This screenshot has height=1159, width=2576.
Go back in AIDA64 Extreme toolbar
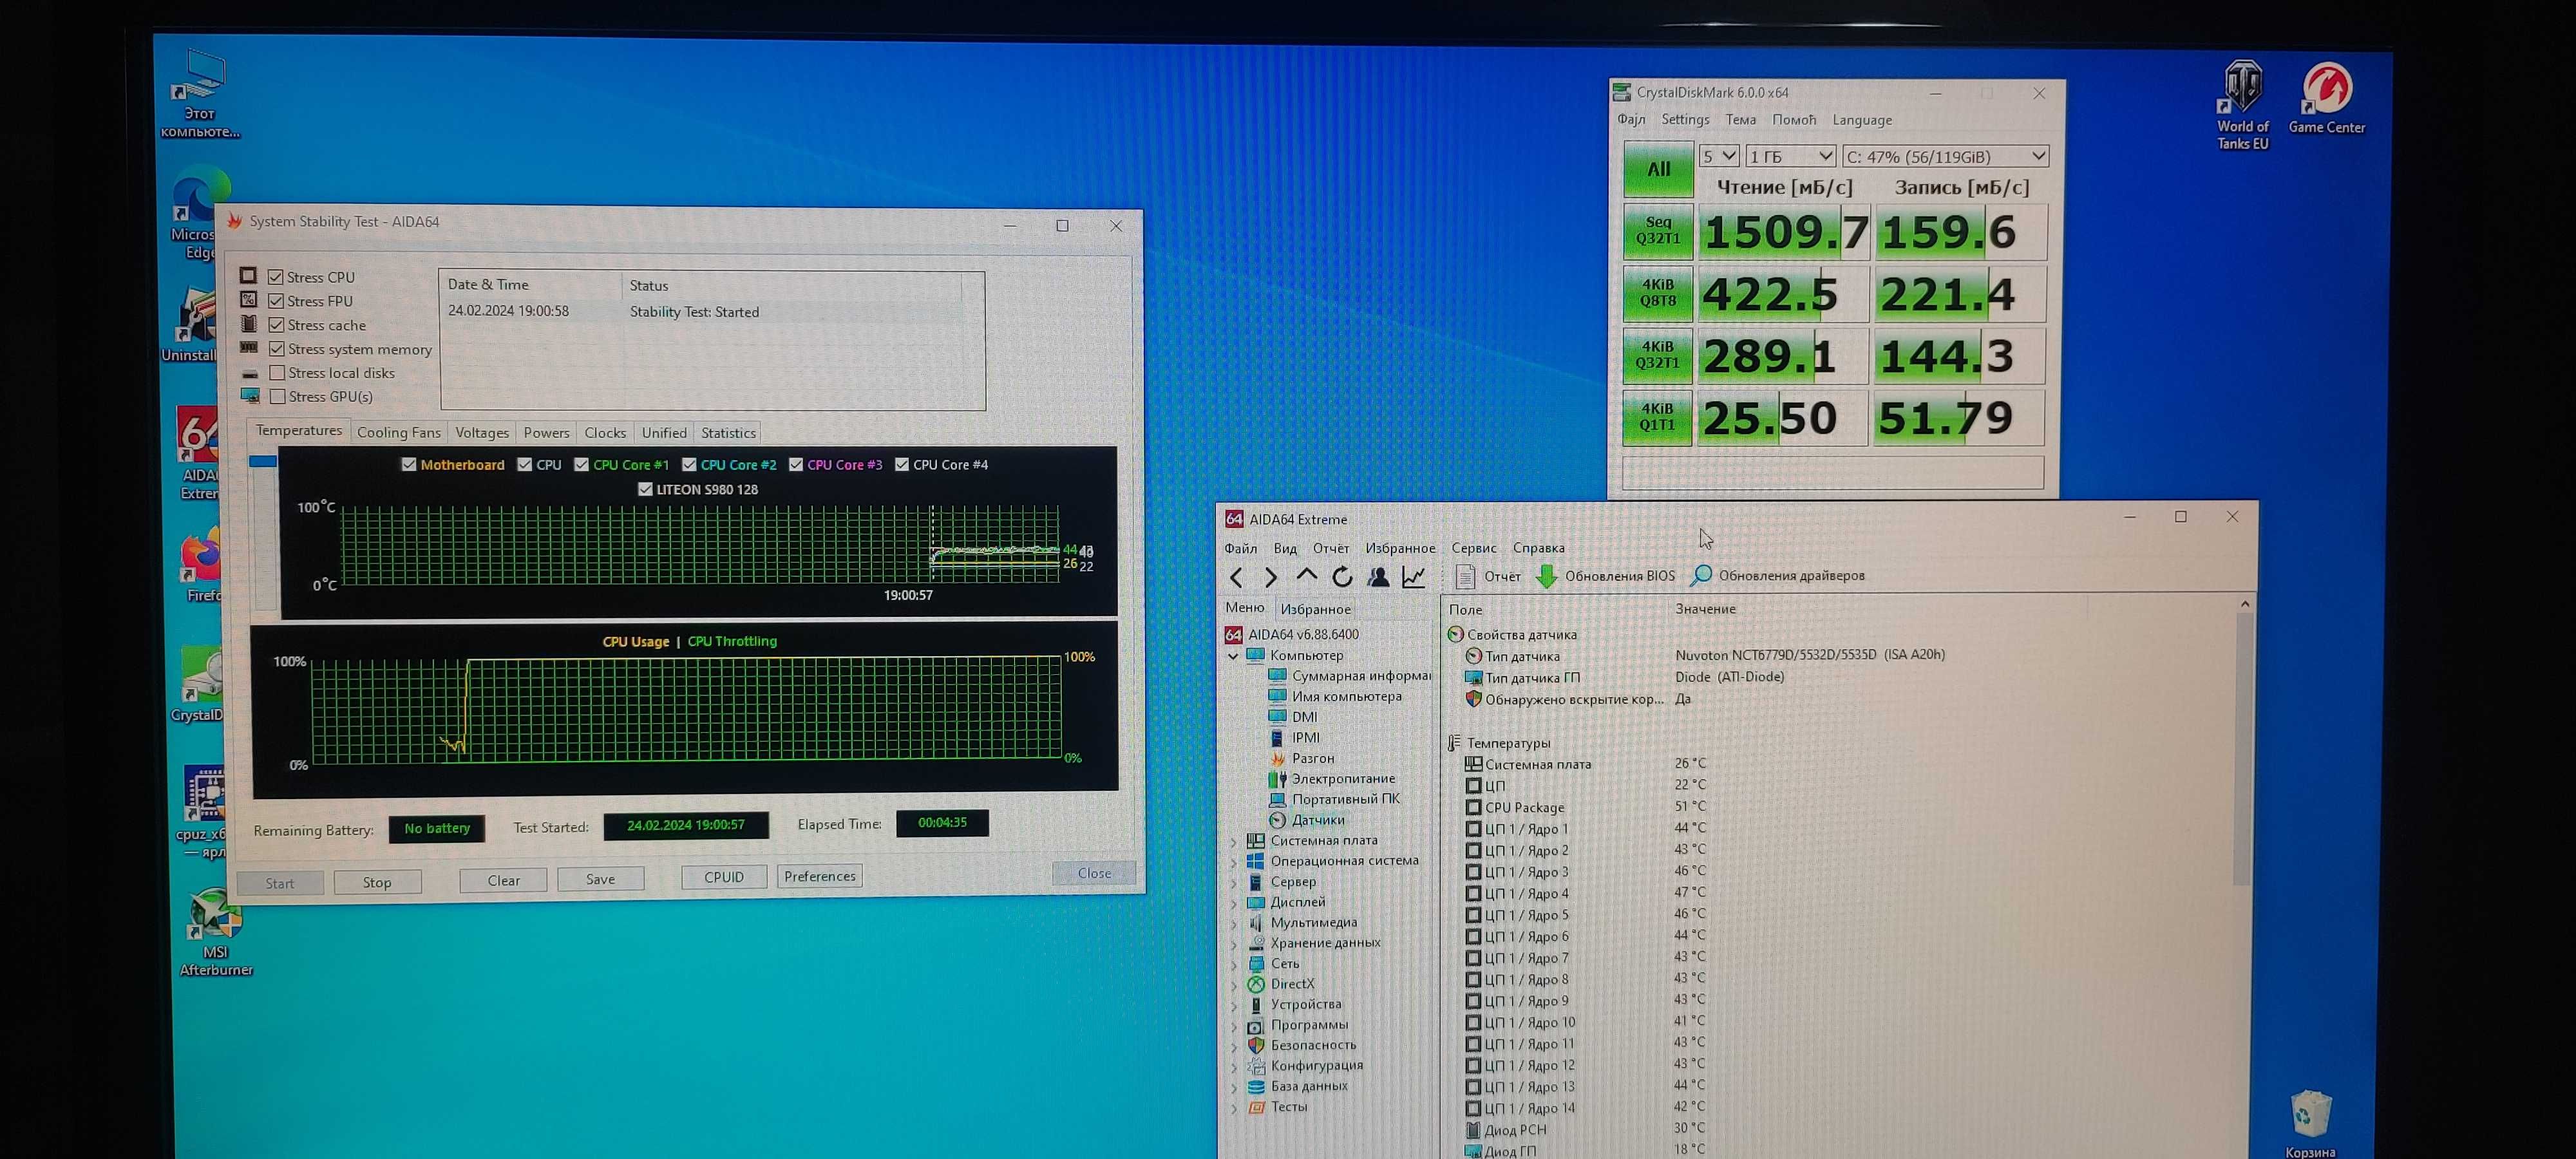click(1237, 577)
